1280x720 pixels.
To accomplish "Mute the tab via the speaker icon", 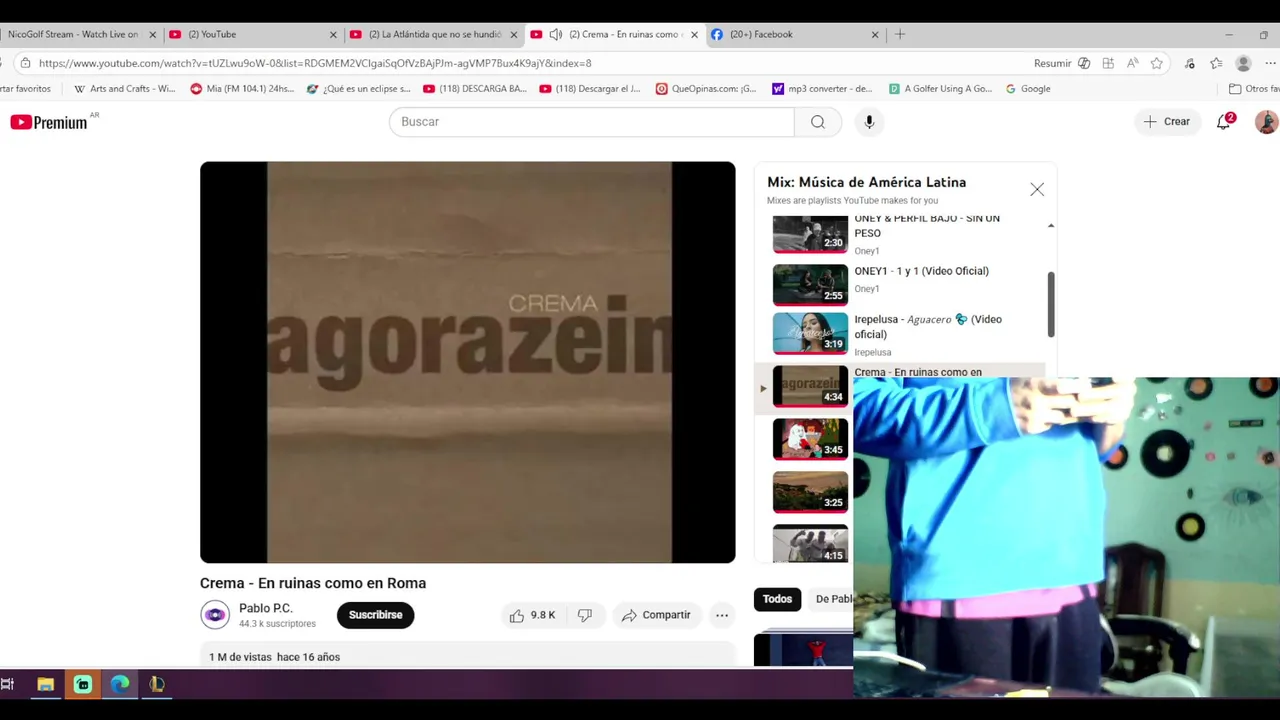I will [x=555, y=34].
